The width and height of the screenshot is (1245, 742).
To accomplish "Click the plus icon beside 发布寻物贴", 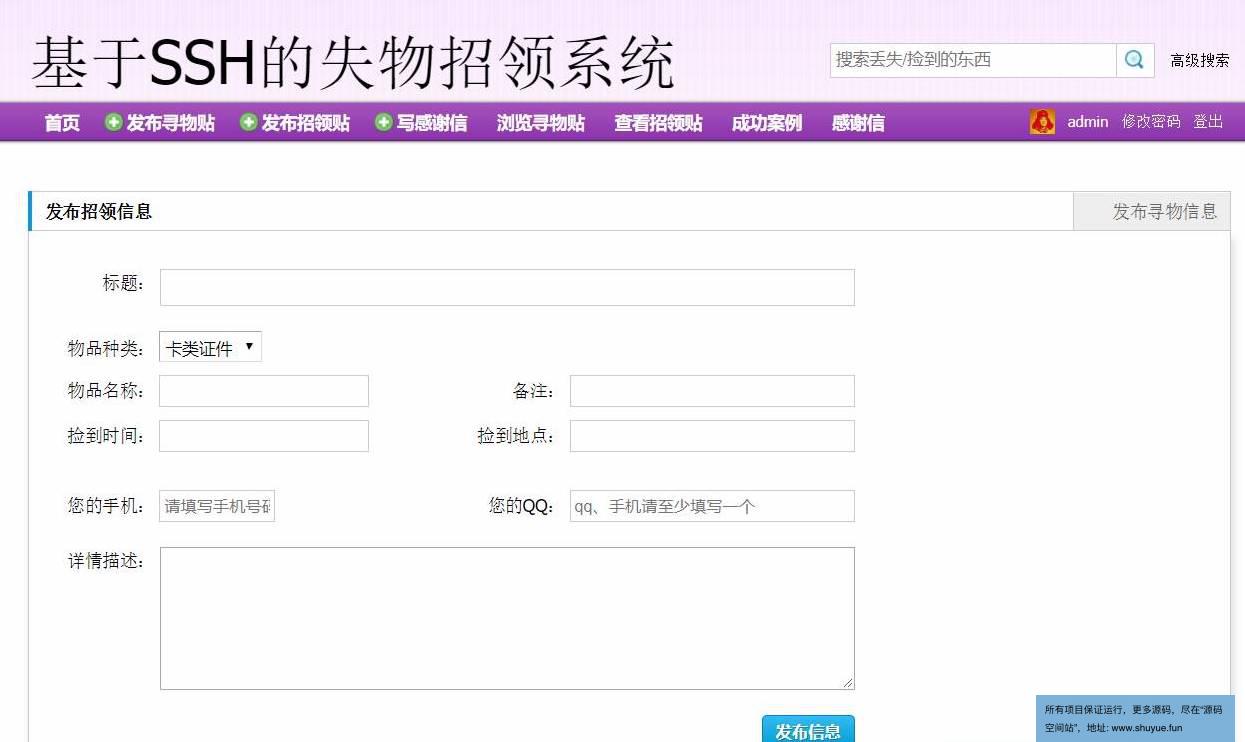I will (114, 122).
